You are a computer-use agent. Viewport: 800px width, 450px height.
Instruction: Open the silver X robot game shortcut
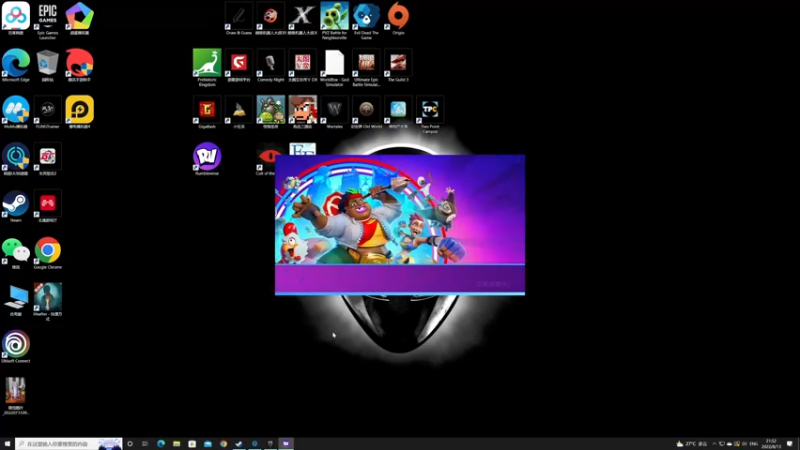coord(303,18)
